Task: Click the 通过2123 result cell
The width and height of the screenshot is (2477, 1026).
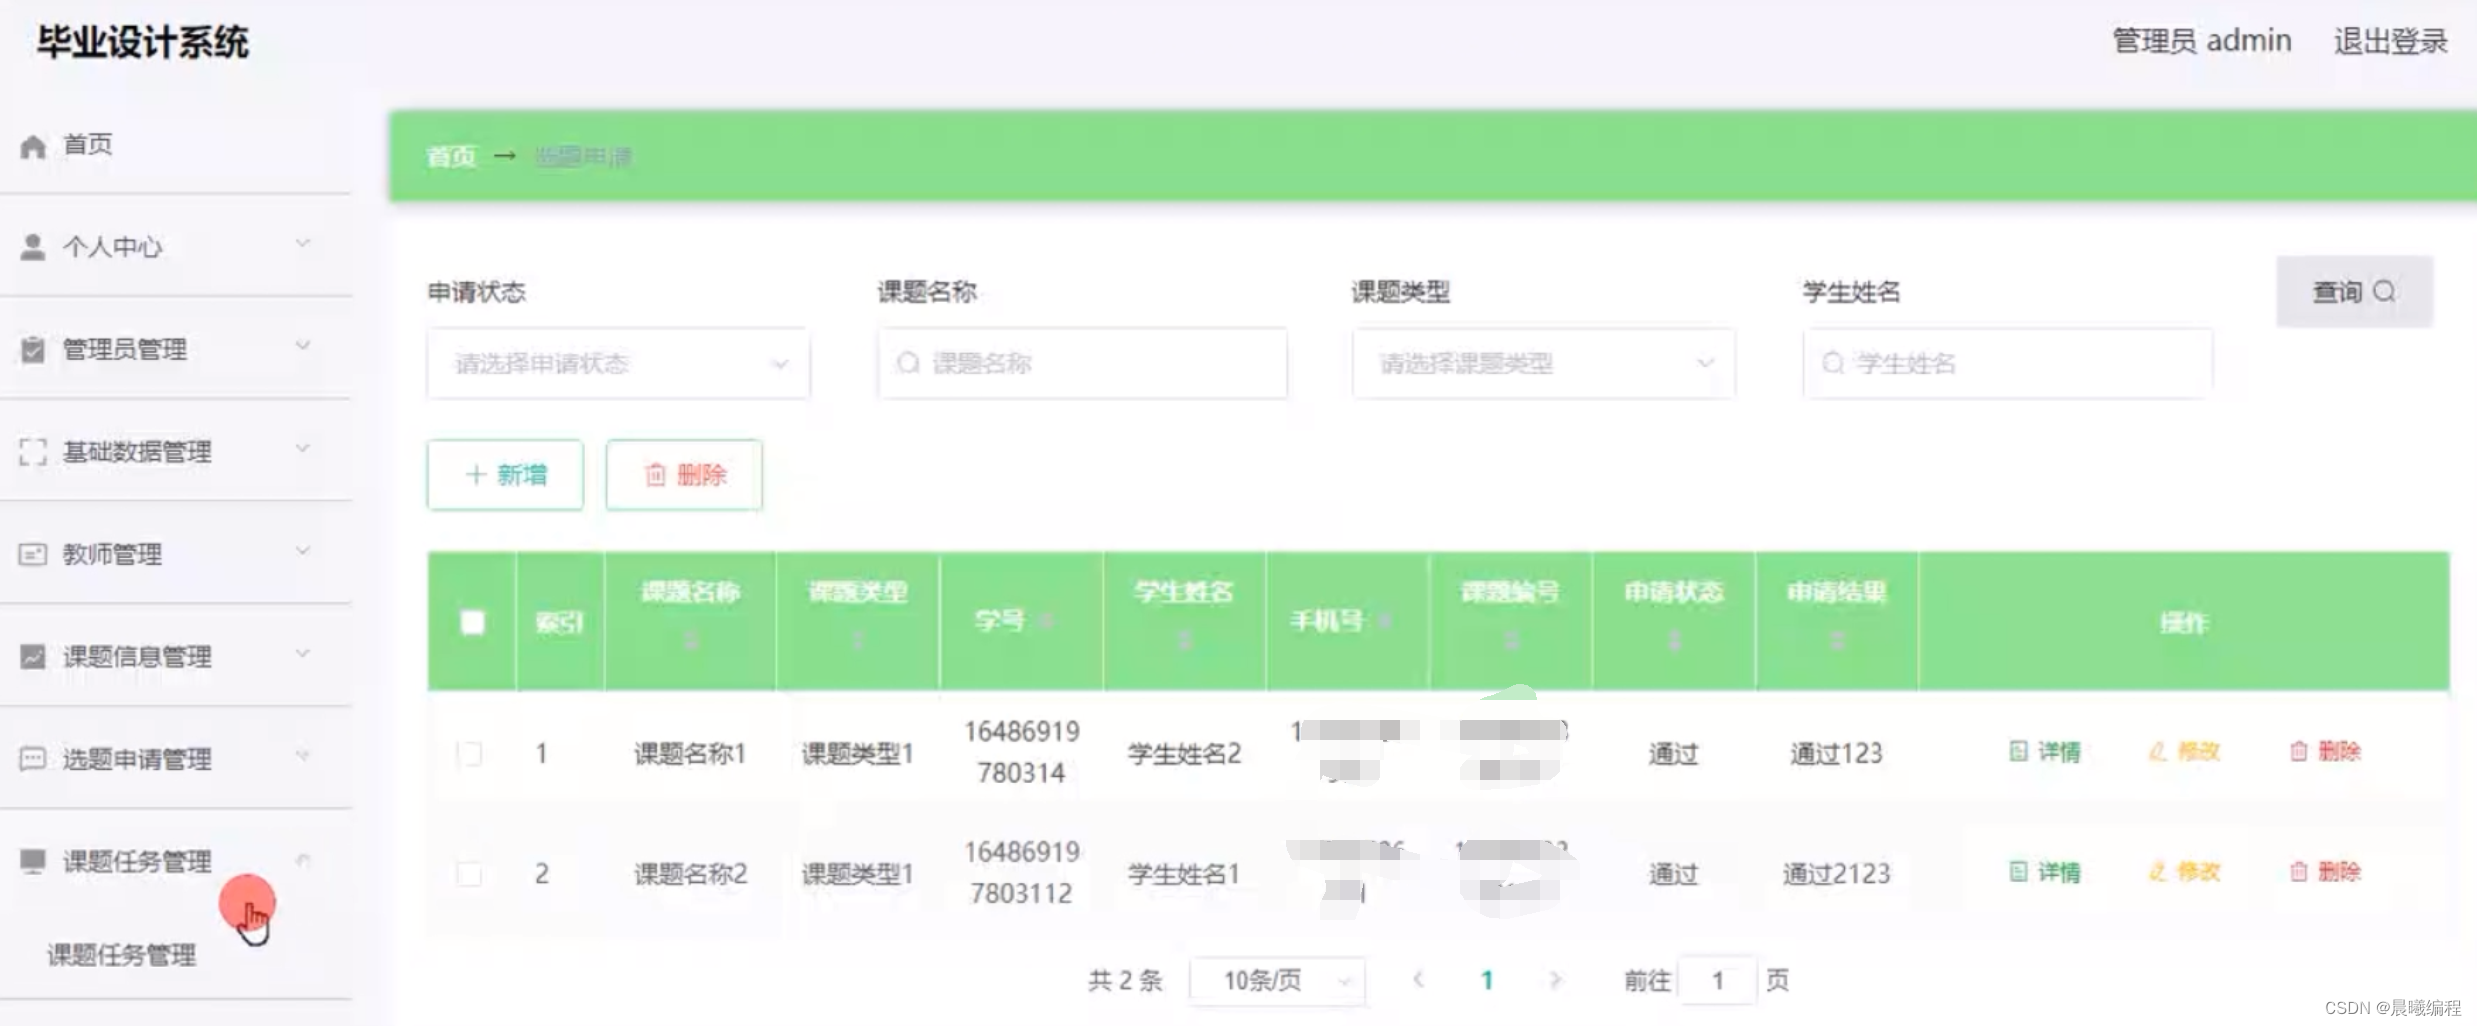Action: [x=1836, y=874]
